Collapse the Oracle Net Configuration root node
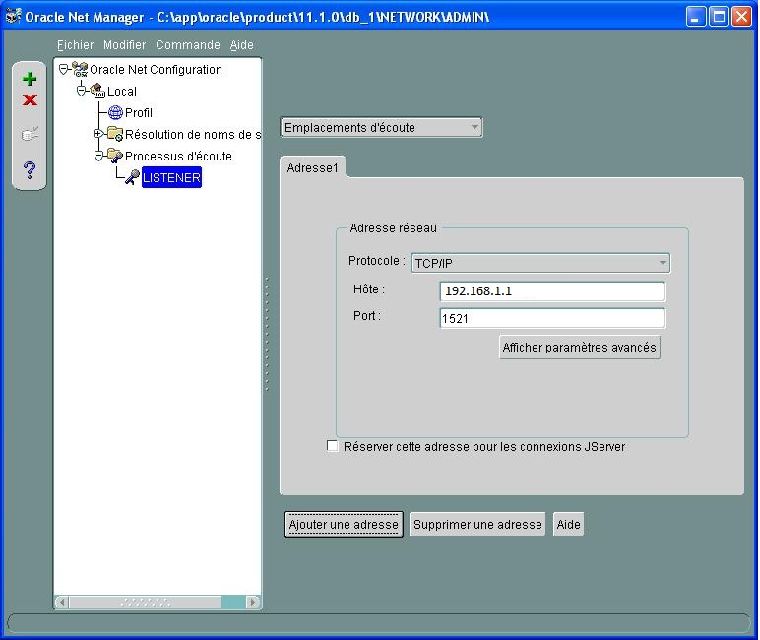 coord(63,69)
